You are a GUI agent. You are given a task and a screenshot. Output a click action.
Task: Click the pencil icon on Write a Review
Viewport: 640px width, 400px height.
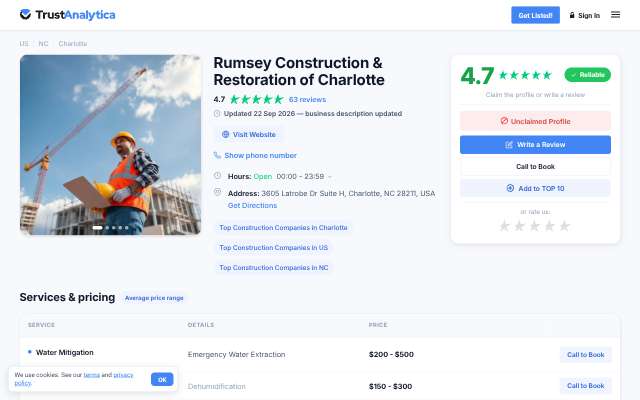coord(509,144)
